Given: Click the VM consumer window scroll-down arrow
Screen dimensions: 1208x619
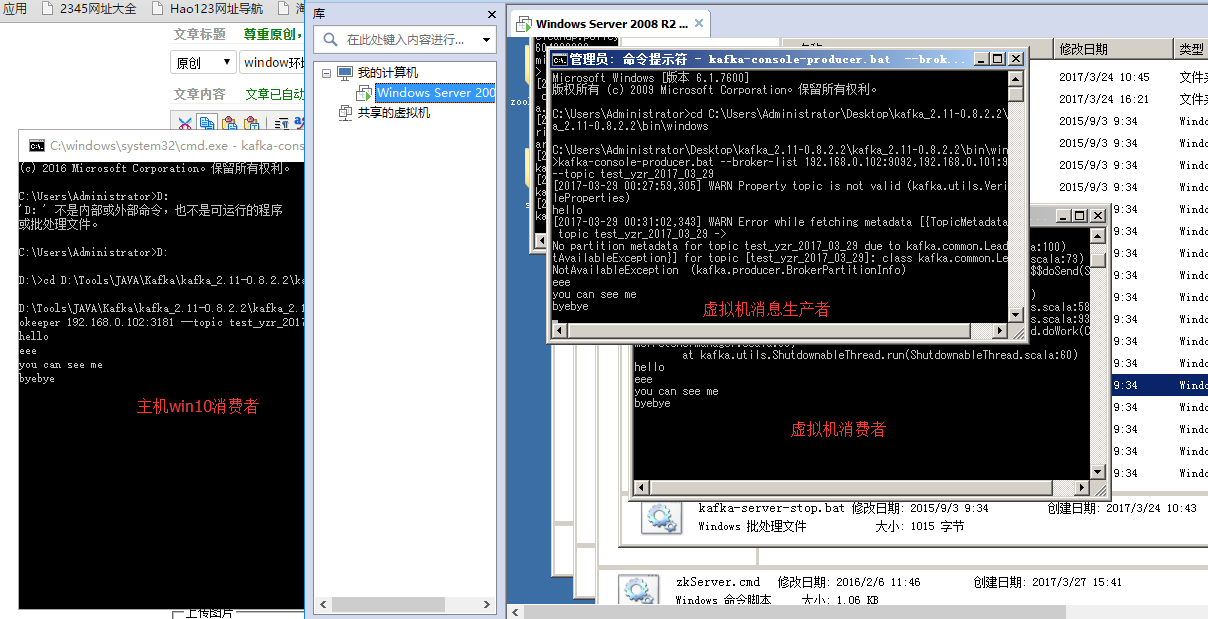Looking at the screenshot, I should coord(1098,472).
